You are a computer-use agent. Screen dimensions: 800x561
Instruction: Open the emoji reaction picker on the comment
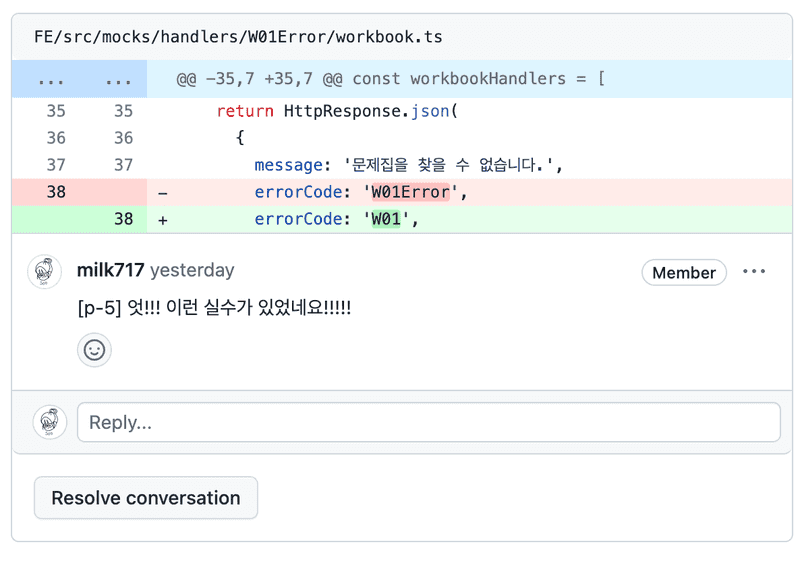(94, 350)
